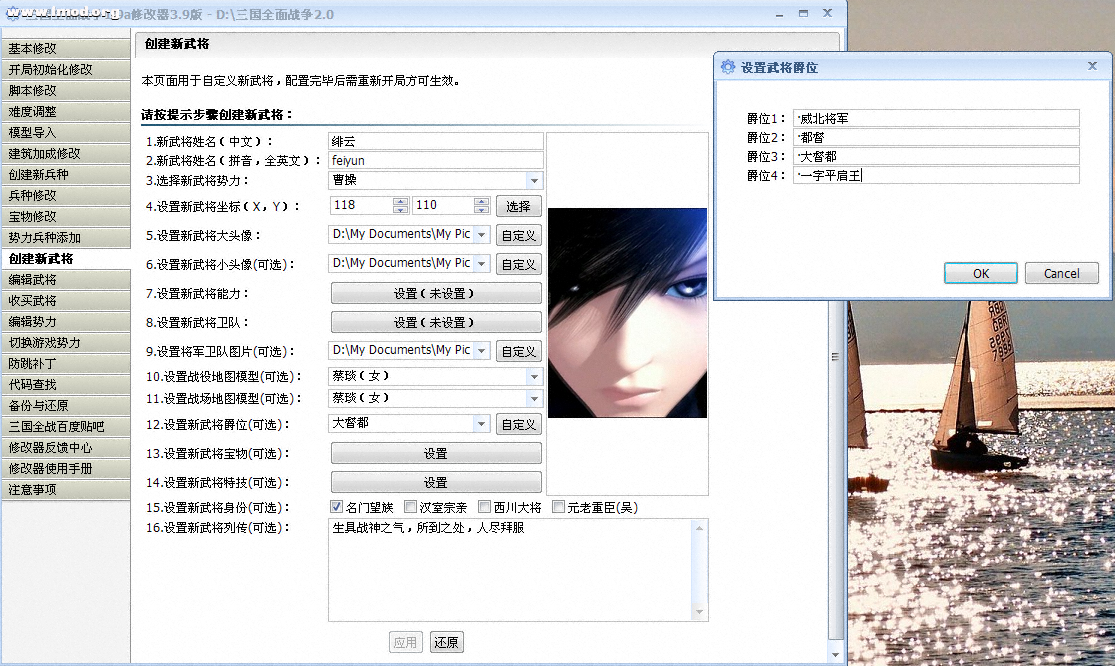Expand the 大头像 path dropdown
The width and height of the screenshot is (1115, 666).
coord(482,235)
